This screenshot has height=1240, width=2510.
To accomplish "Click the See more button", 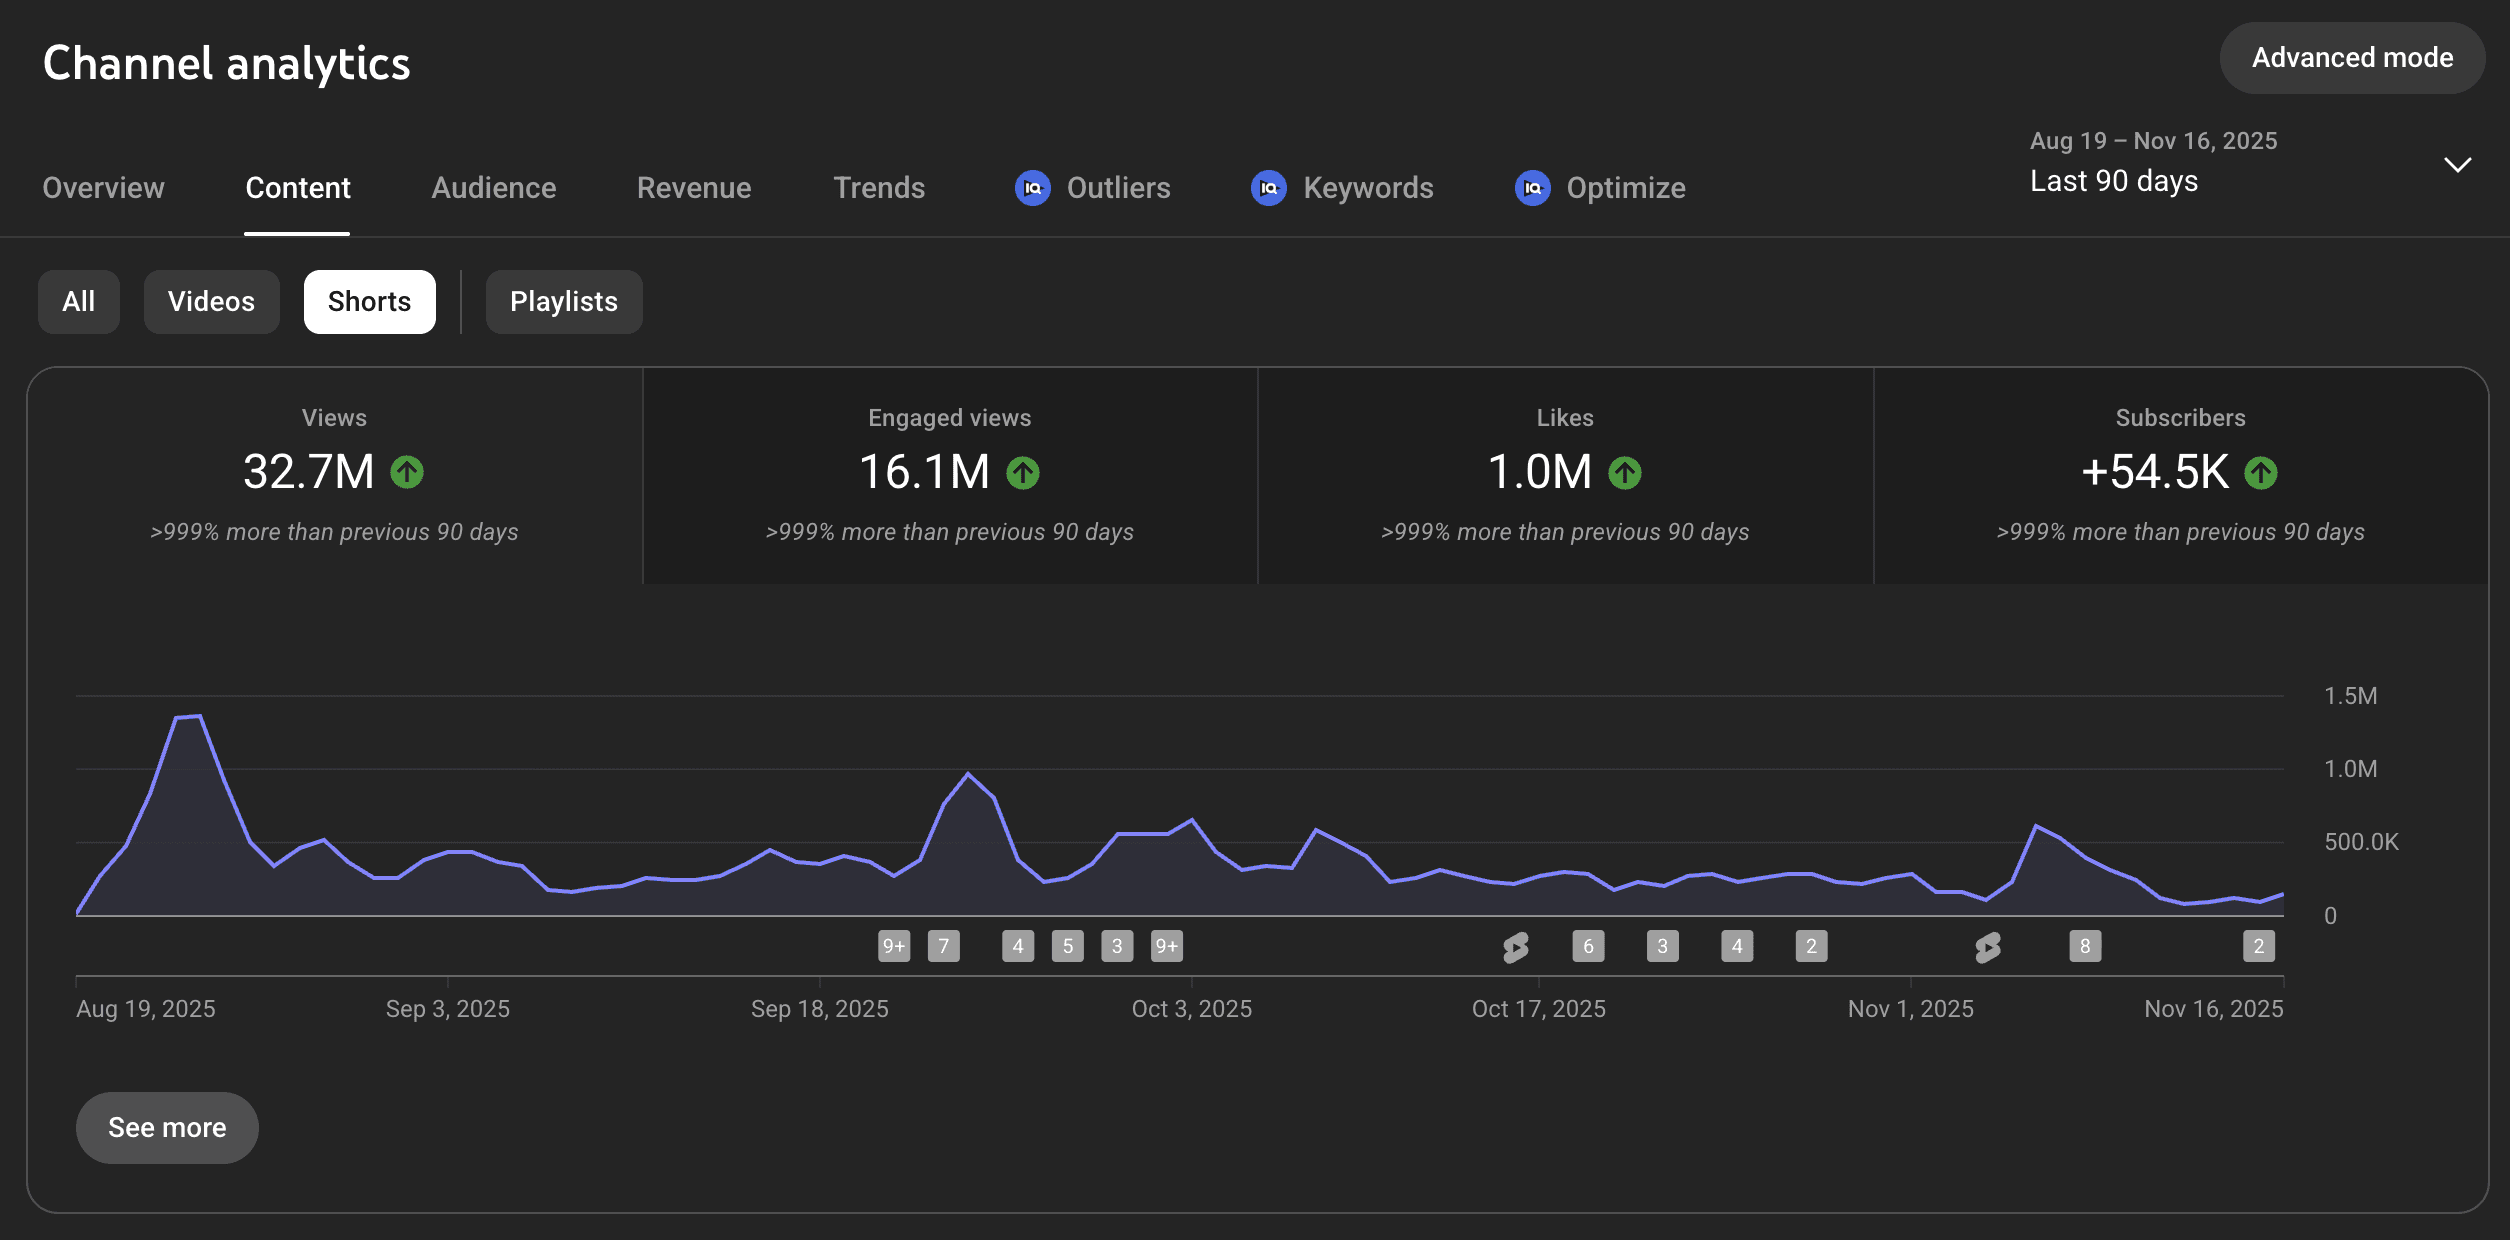I will [x=167, y=1127].
